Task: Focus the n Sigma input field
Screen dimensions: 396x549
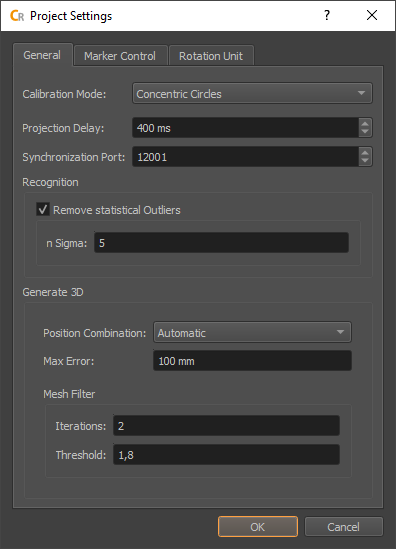Action: point(221,243)
